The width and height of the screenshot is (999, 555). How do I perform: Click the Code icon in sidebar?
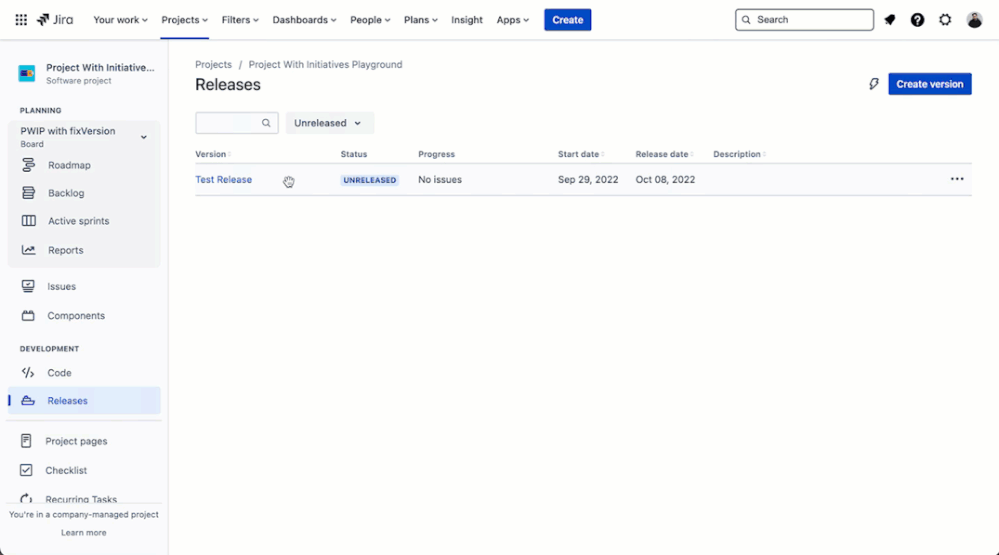[x=28, y=373]
